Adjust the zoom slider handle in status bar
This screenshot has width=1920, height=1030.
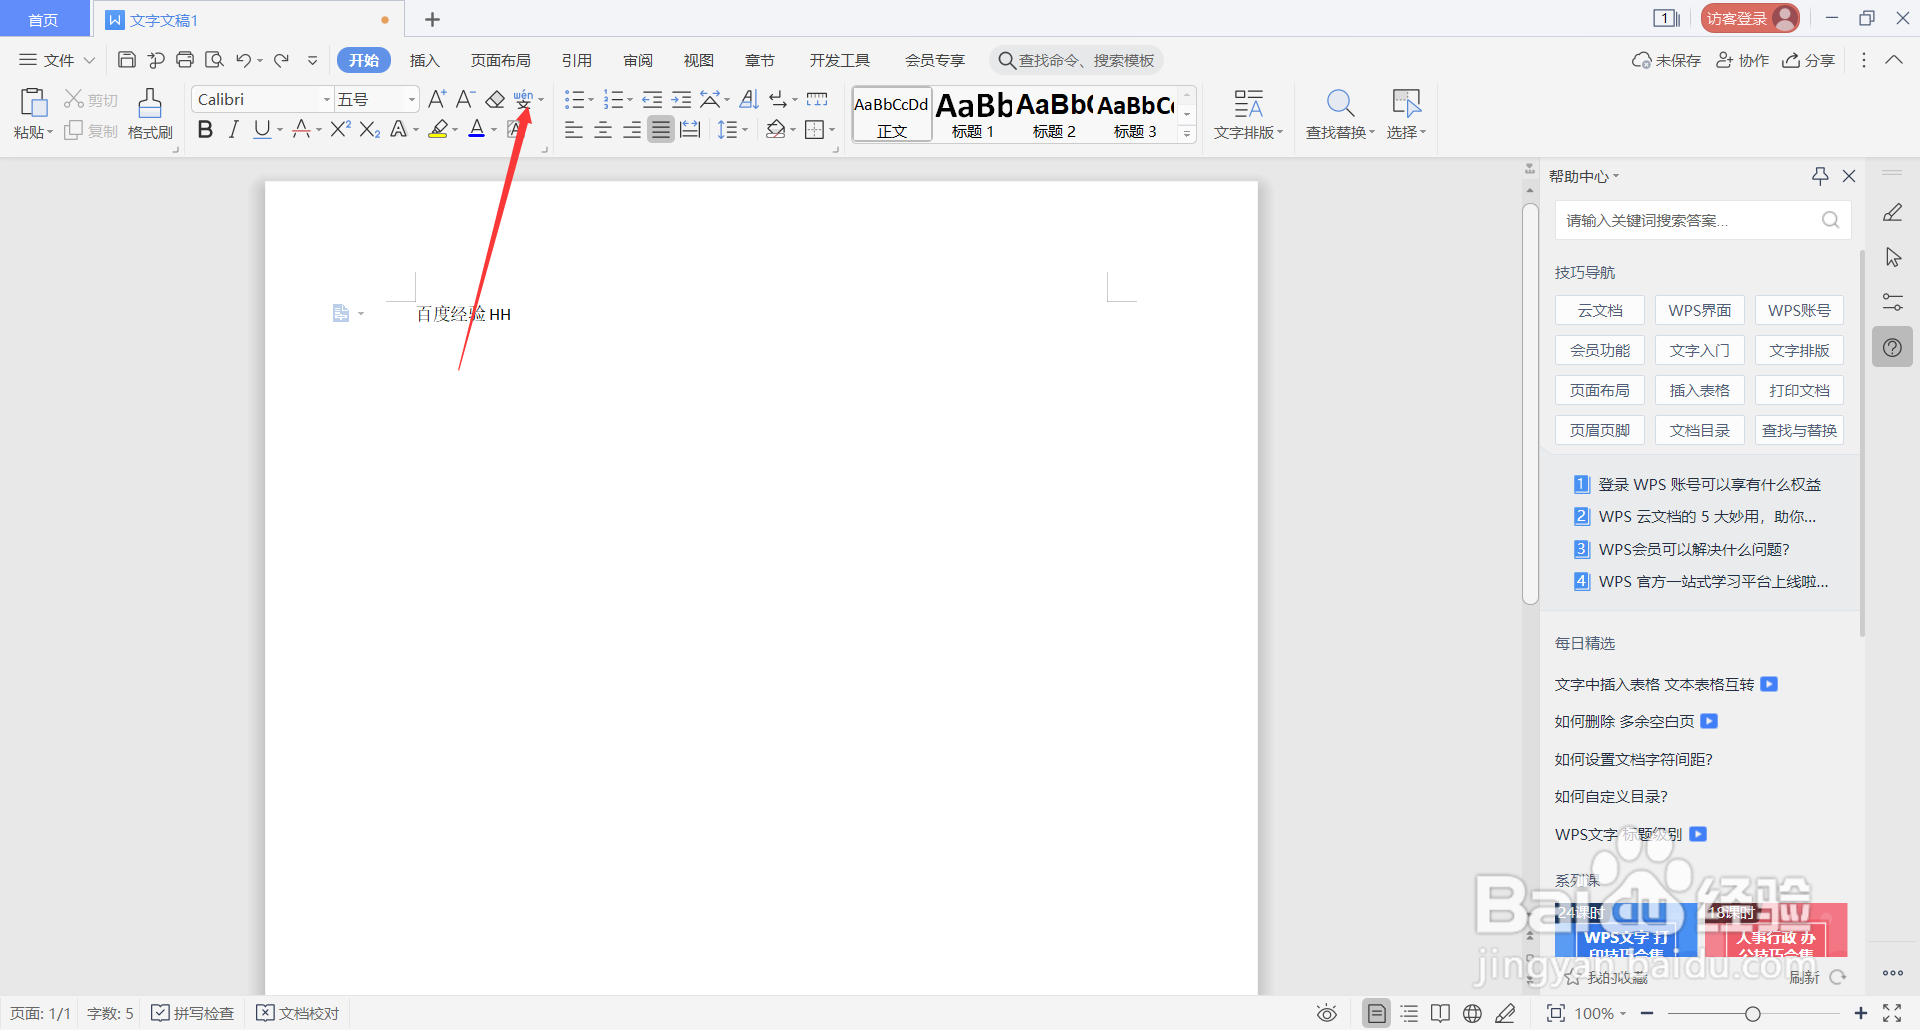point(1752,1013)
